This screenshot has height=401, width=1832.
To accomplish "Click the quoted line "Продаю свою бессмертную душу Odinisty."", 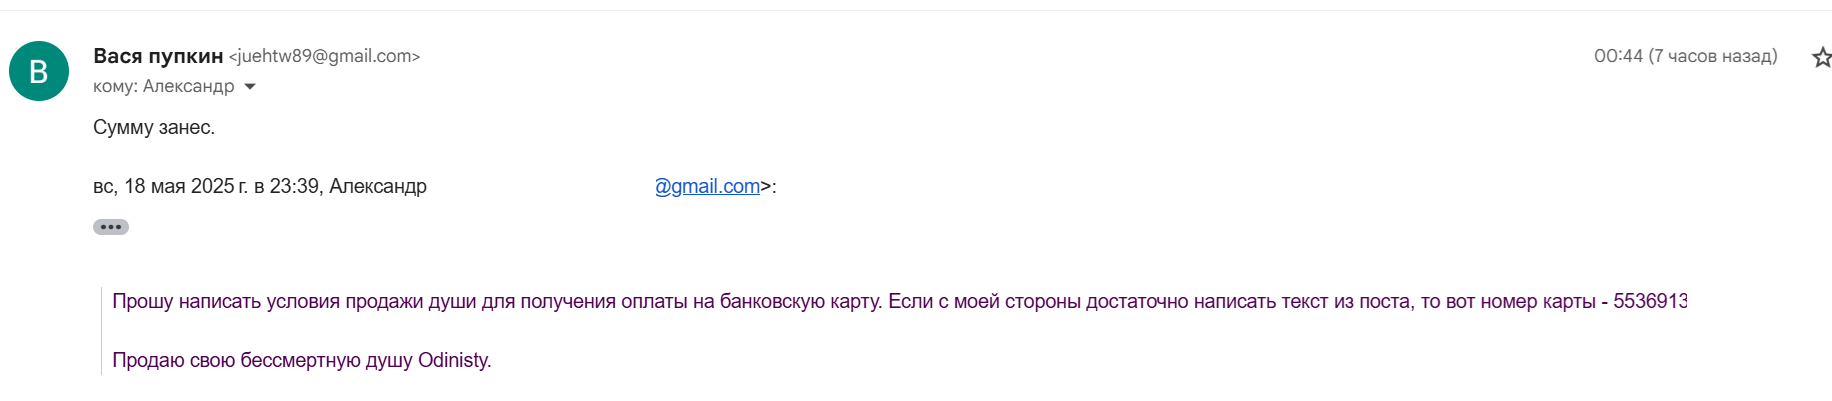I will tap(301, 360).
